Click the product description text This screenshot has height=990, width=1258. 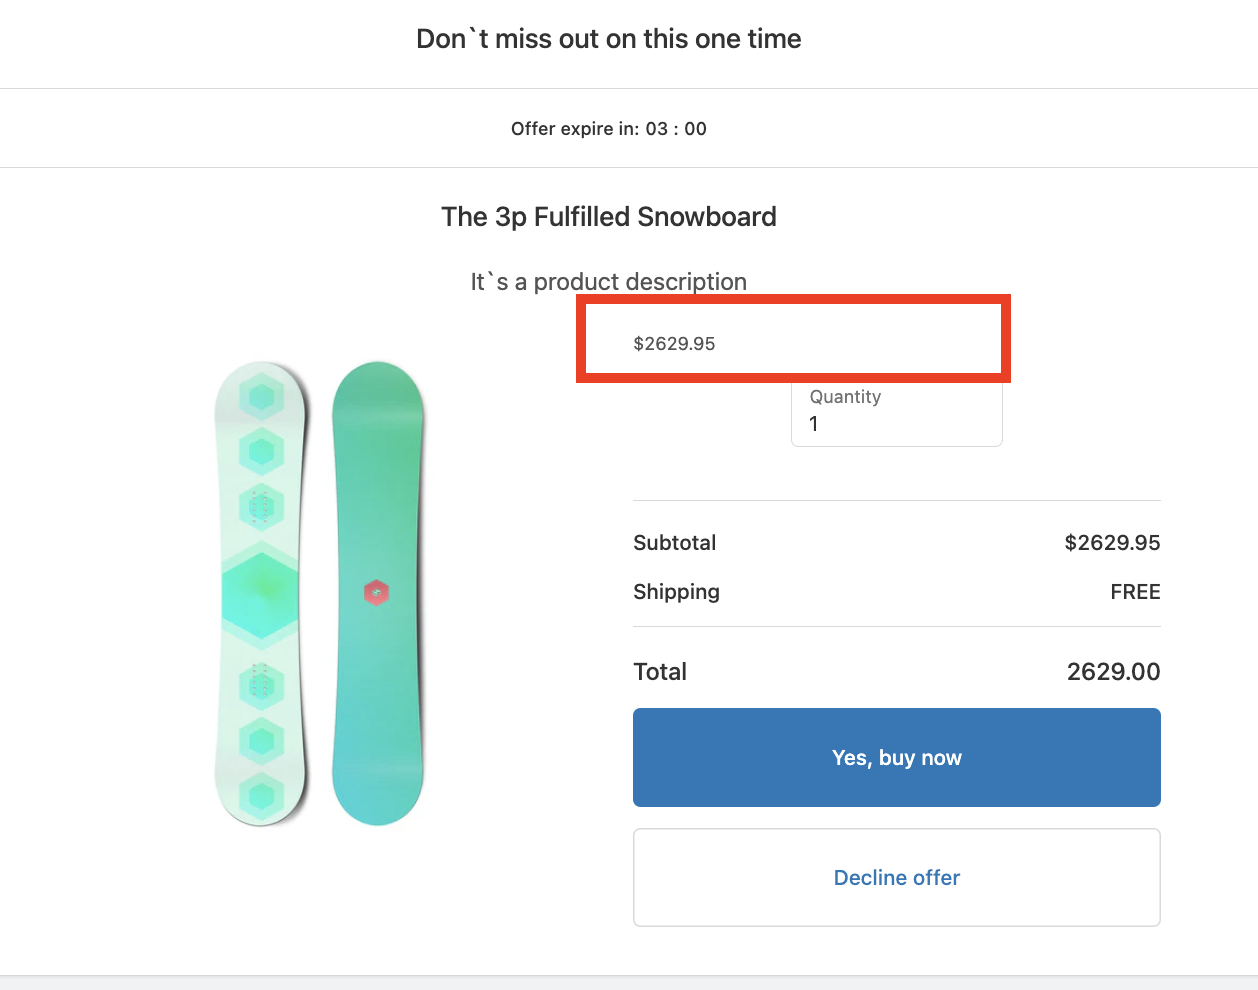(608, 281)
